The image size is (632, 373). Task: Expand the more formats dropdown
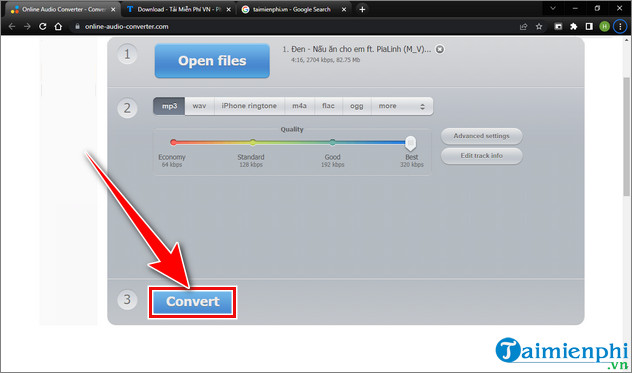click(402, 106)
